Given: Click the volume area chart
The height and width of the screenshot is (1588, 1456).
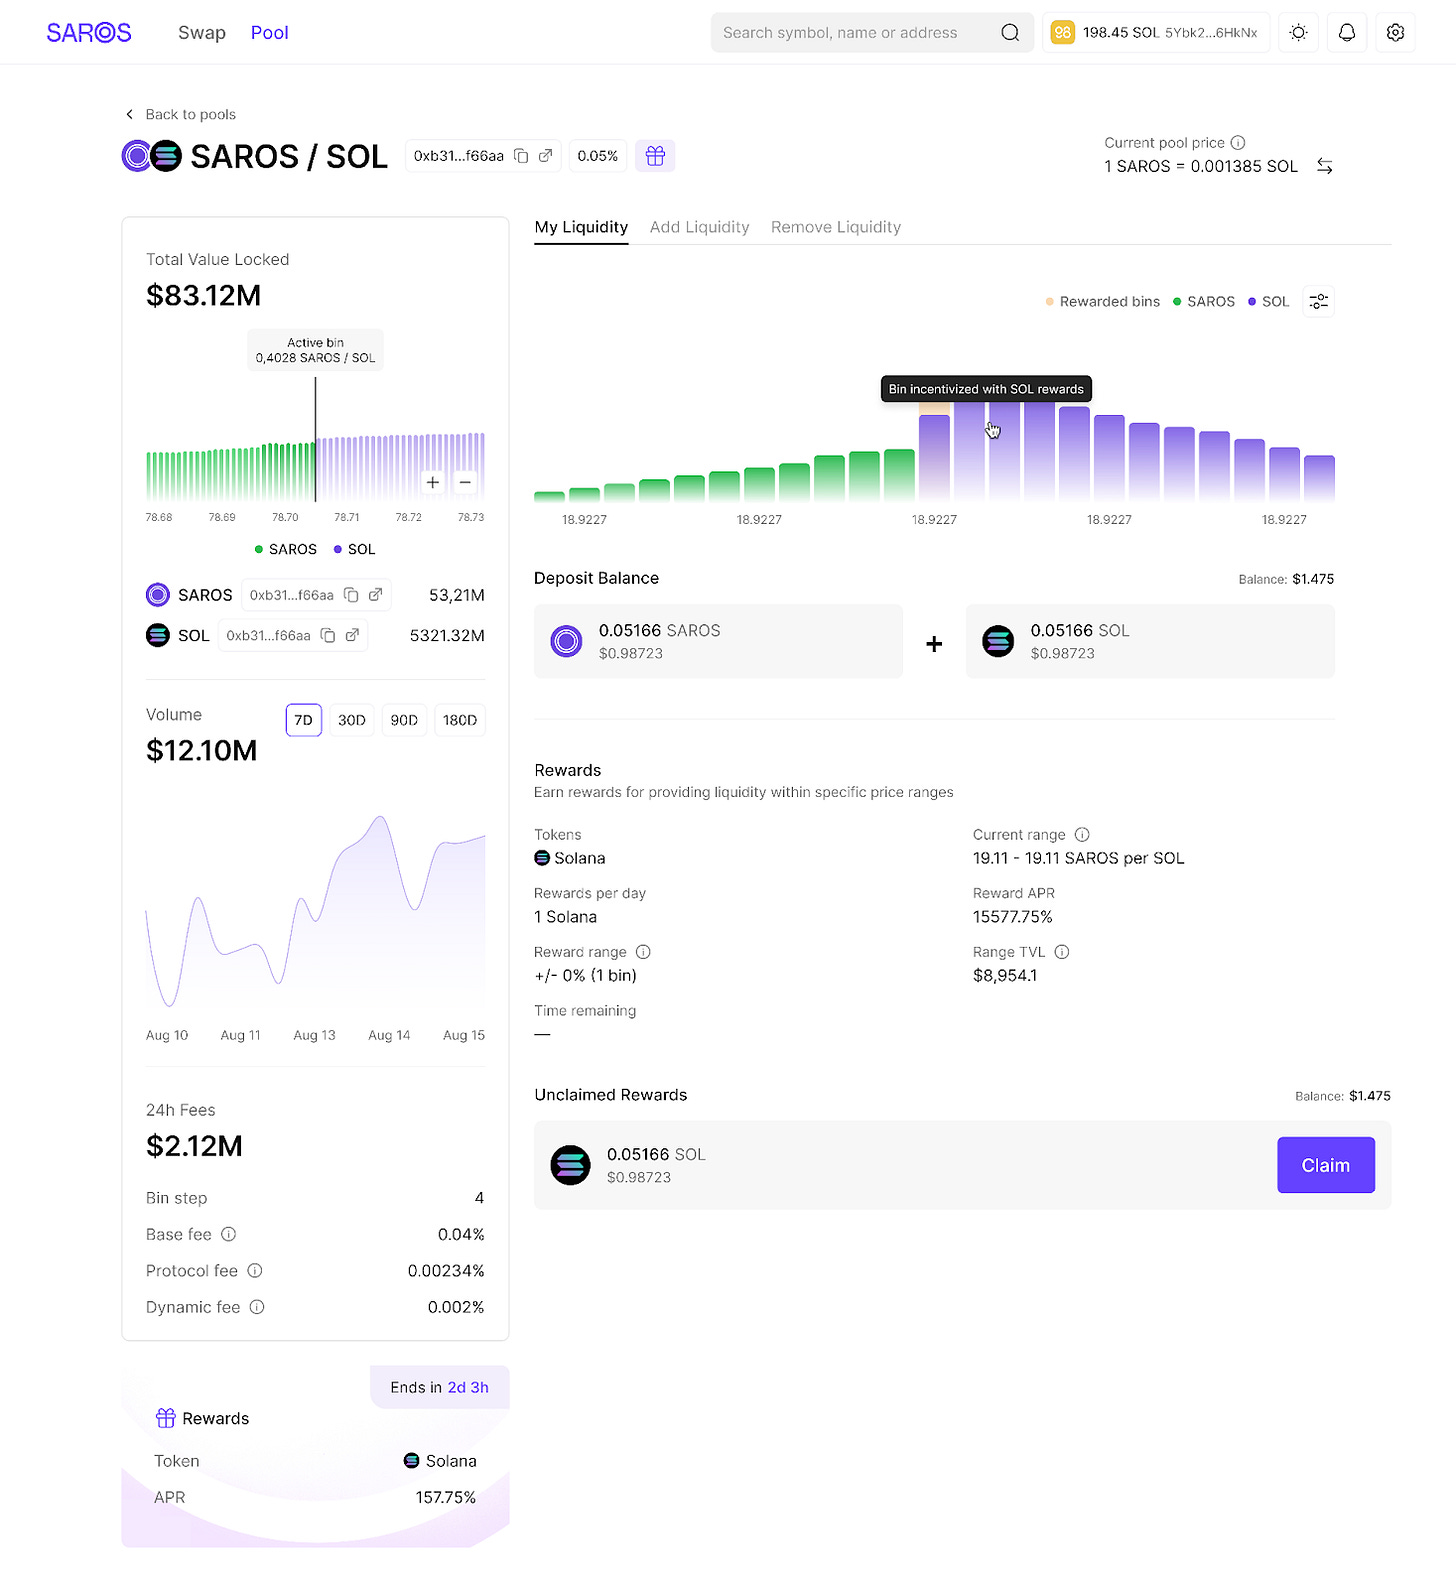Looking at the screenshot, I should pyautogui.click(x=315, y=911).
